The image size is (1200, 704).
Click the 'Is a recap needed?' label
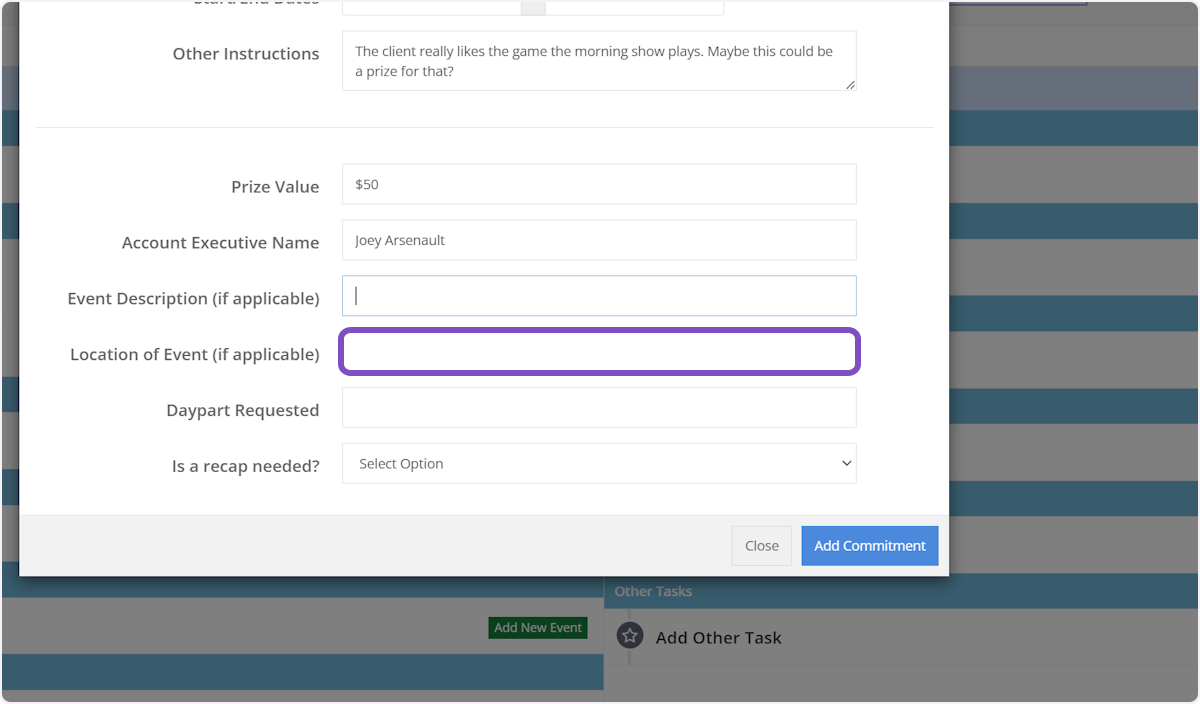(x=245, y=466)
